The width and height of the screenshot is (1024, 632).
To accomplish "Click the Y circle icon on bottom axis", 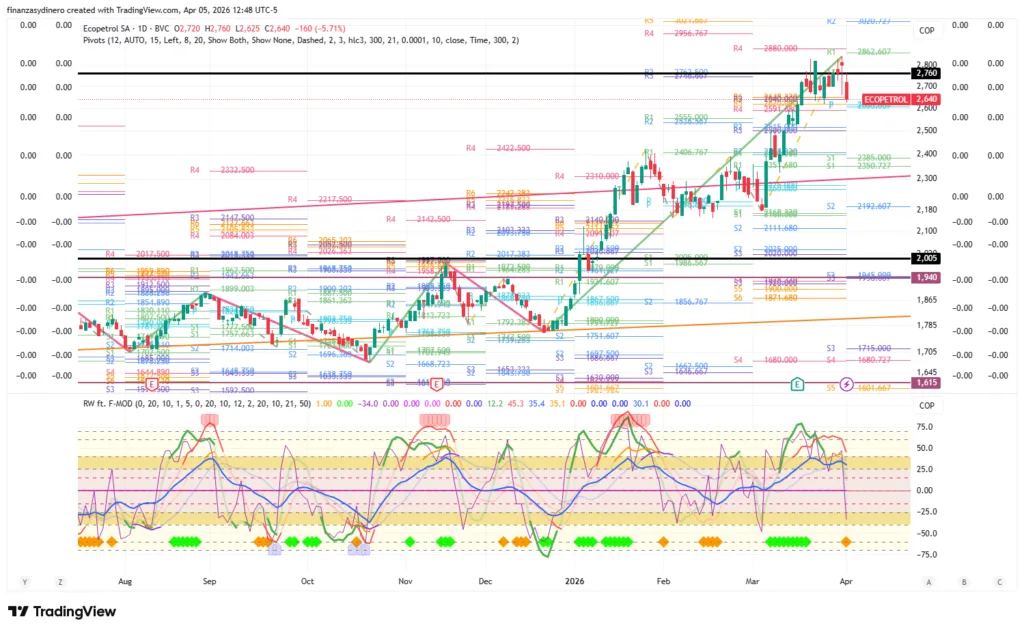I will point(23,581).
